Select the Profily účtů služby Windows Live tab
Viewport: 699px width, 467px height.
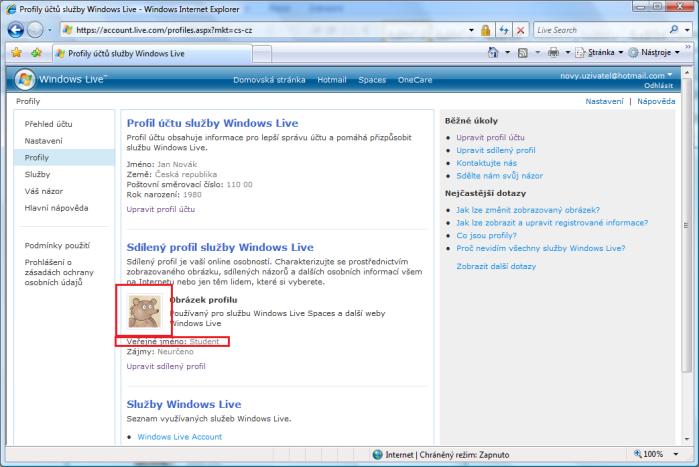152,53
